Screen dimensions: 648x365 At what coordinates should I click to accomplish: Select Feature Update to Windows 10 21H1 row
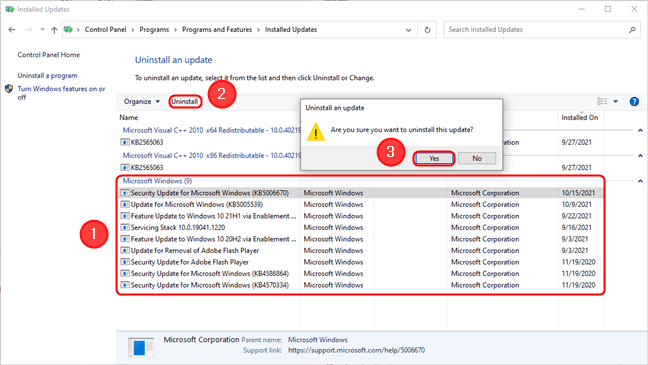click(x=360, y=216)
